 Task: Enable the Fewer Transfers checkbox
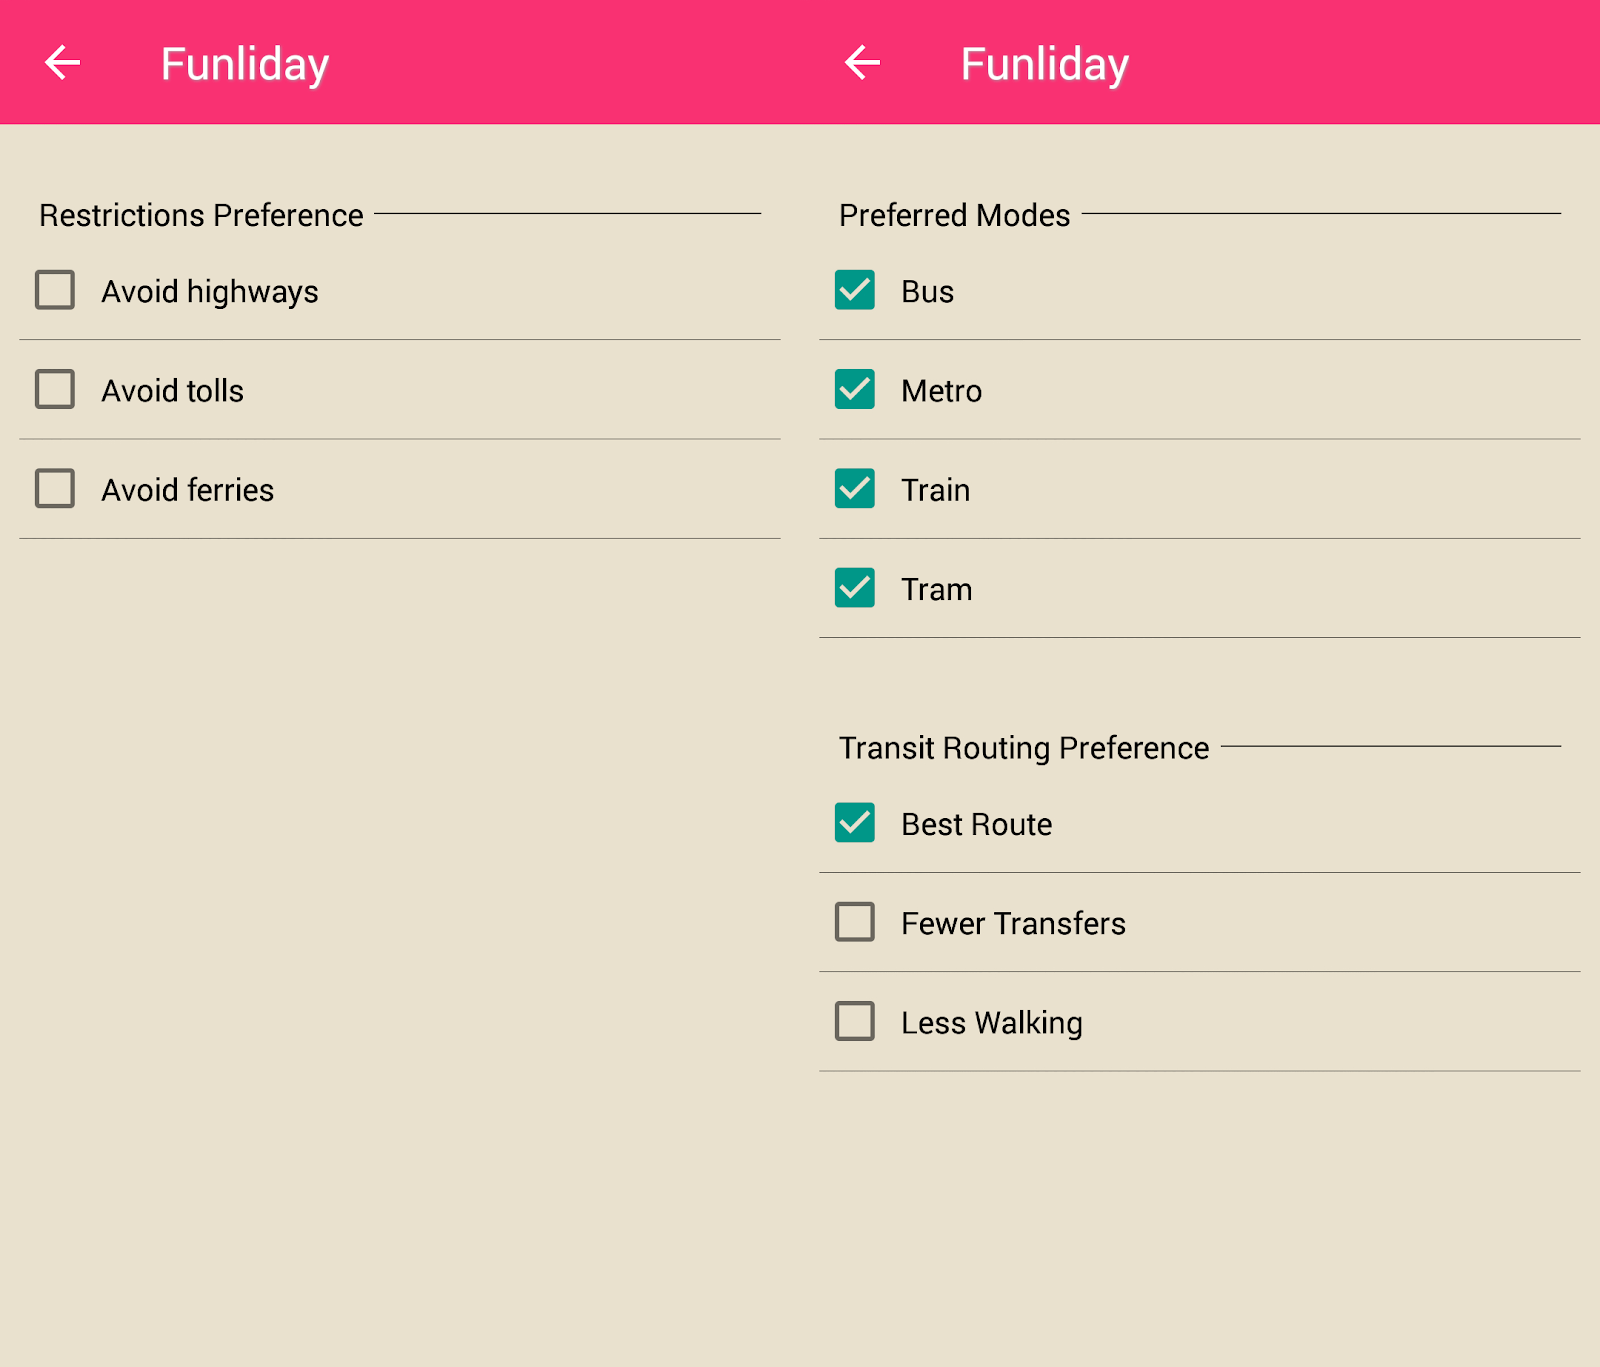(855, 922)
